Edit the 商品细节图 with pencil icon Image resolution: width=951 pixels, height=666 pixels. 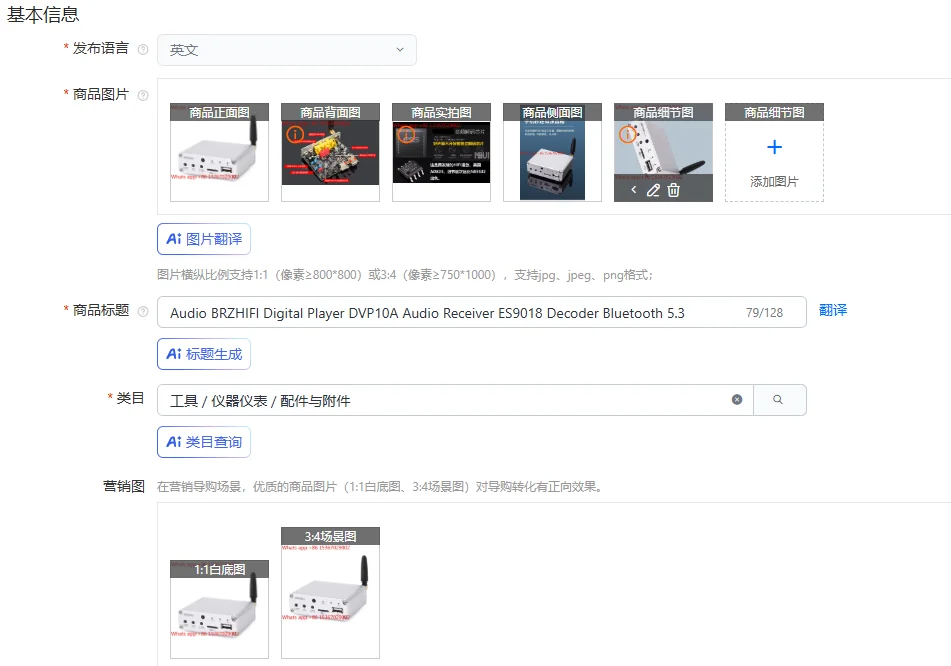click(653, 190)
